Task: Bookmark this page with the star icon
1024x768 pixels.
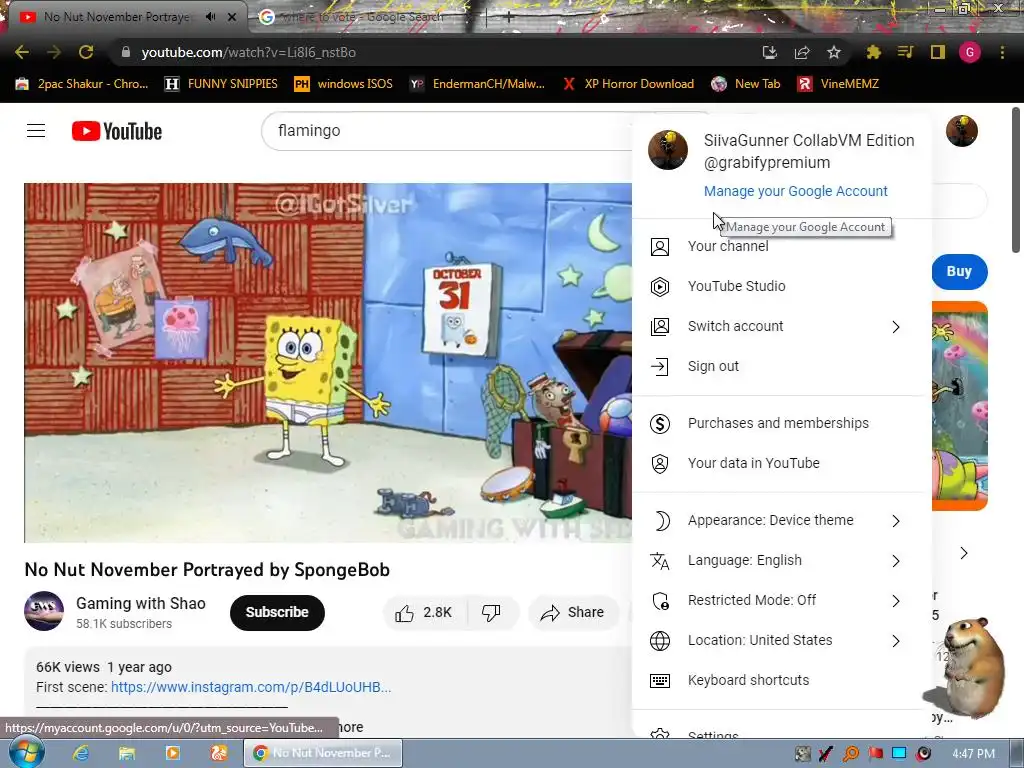Action: pyautogui.click(x=833, y=52)
